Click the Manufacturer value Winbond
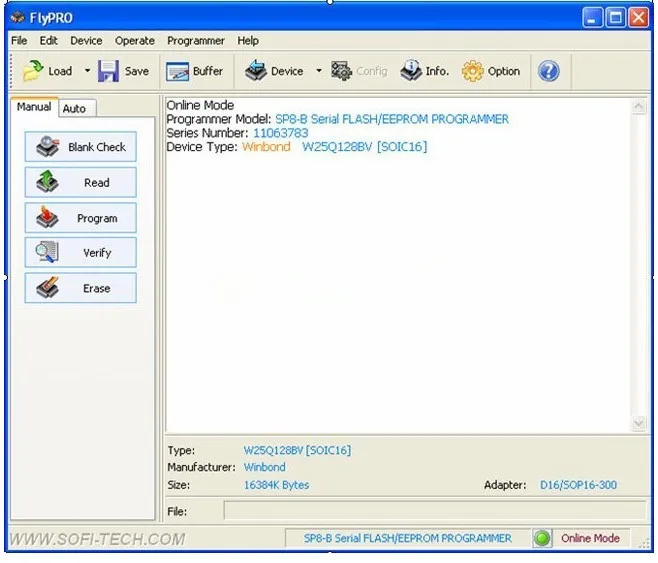The image size is (658, 563). coord(264,467)
